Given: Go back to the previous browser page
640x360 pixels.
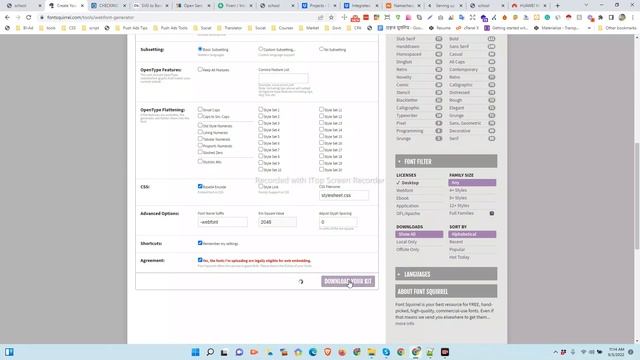Looking at the screenshot, I should pyautogui.click(x=7, y=18).
